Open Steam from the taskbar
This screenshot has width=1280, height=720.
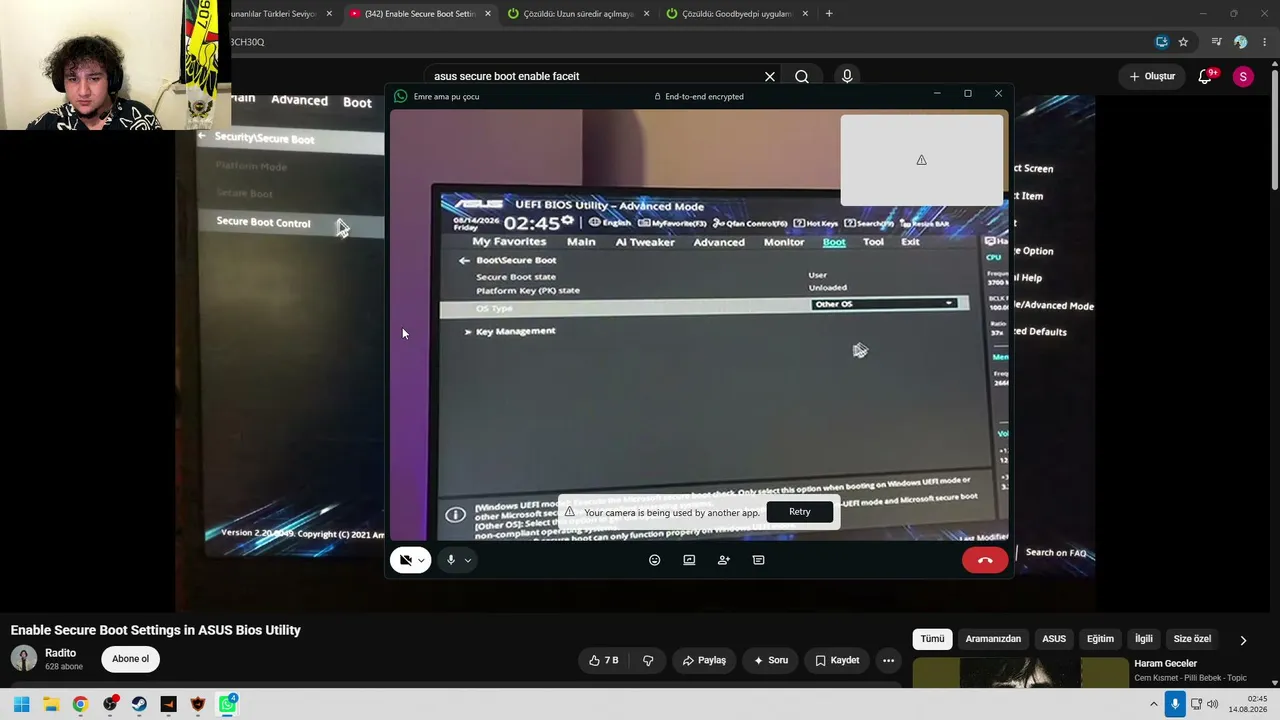point(139,704)
